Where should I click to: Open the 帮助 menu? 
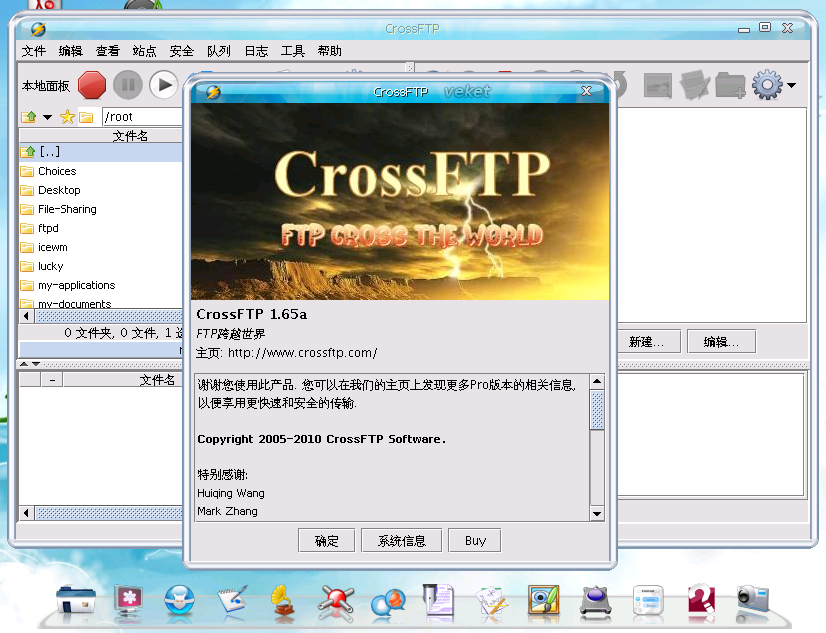click(329, 51)
